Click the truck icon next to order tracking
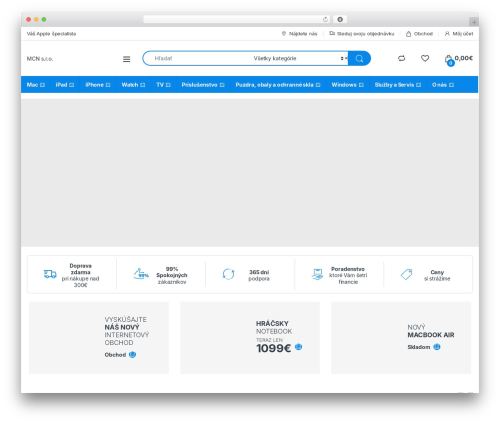500x423 pixels. (x=332, y=33)
